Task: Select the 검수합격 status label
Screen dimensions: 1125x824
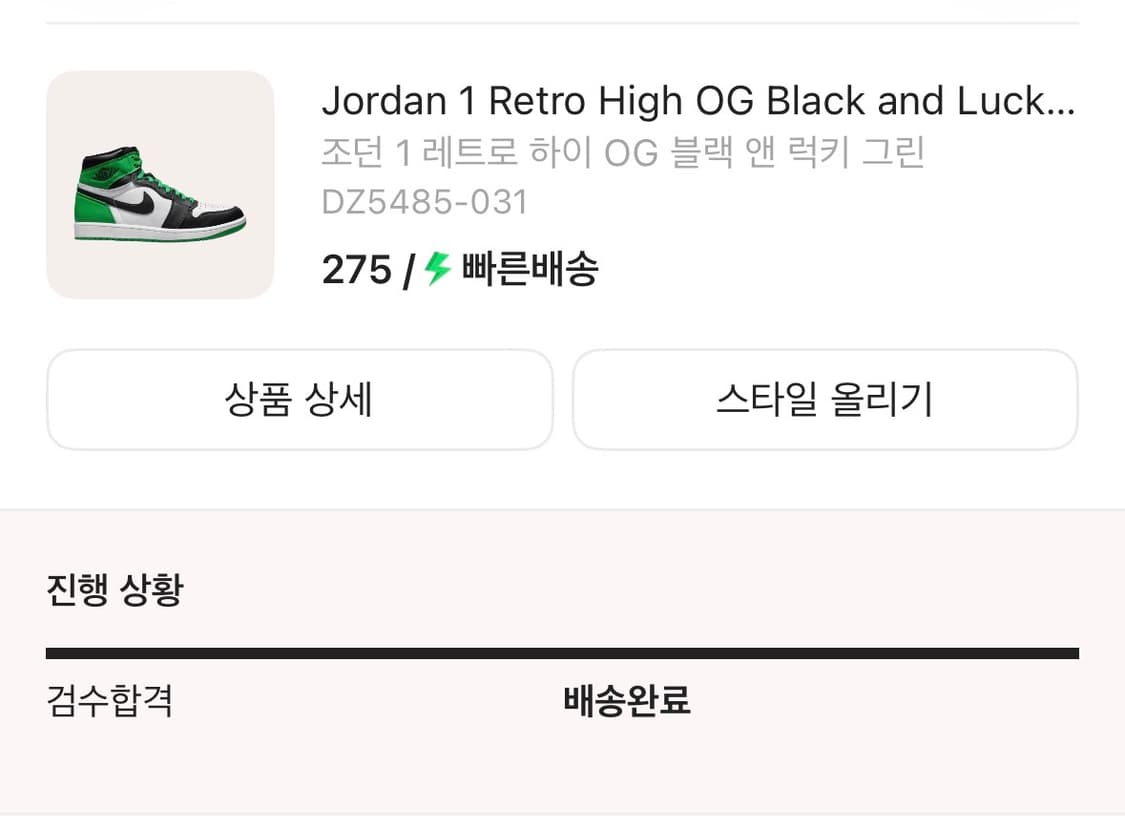Action: point(110,702)
